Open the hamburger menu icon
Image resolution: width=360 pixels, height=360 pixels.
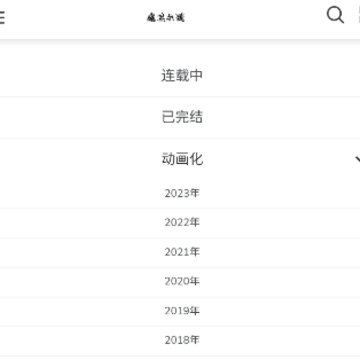coord(2,17)
